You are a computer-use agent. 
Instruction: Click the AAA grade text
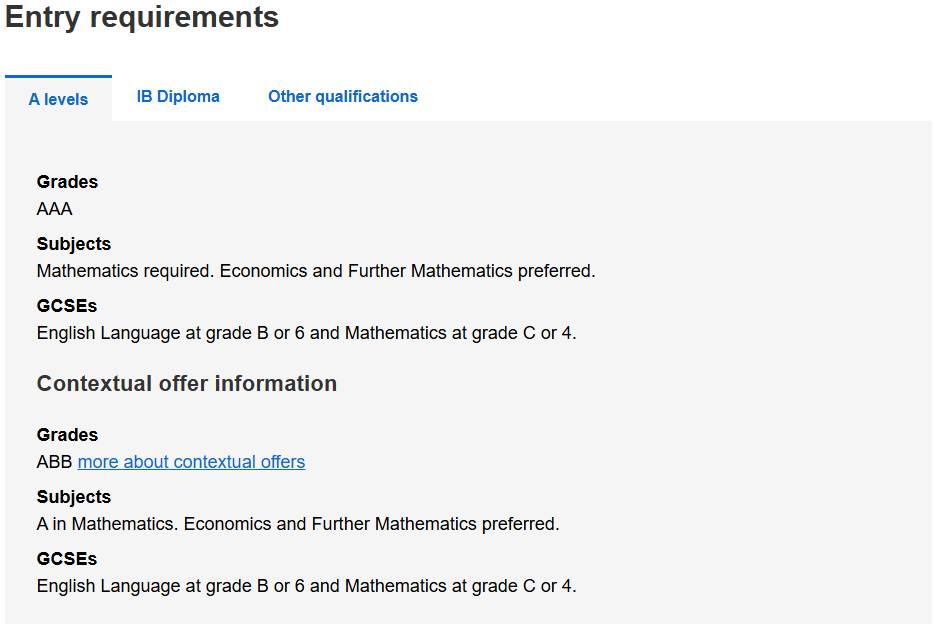55,209
